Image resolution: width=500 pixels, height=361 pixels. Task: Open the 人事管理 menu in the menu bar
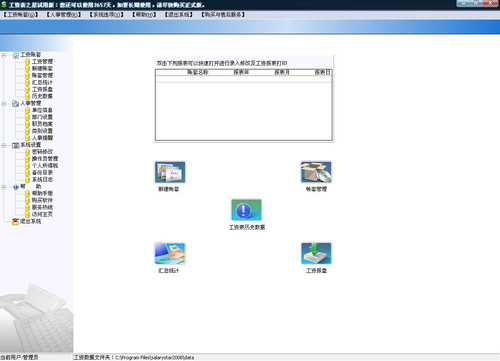tap(64, 15)
